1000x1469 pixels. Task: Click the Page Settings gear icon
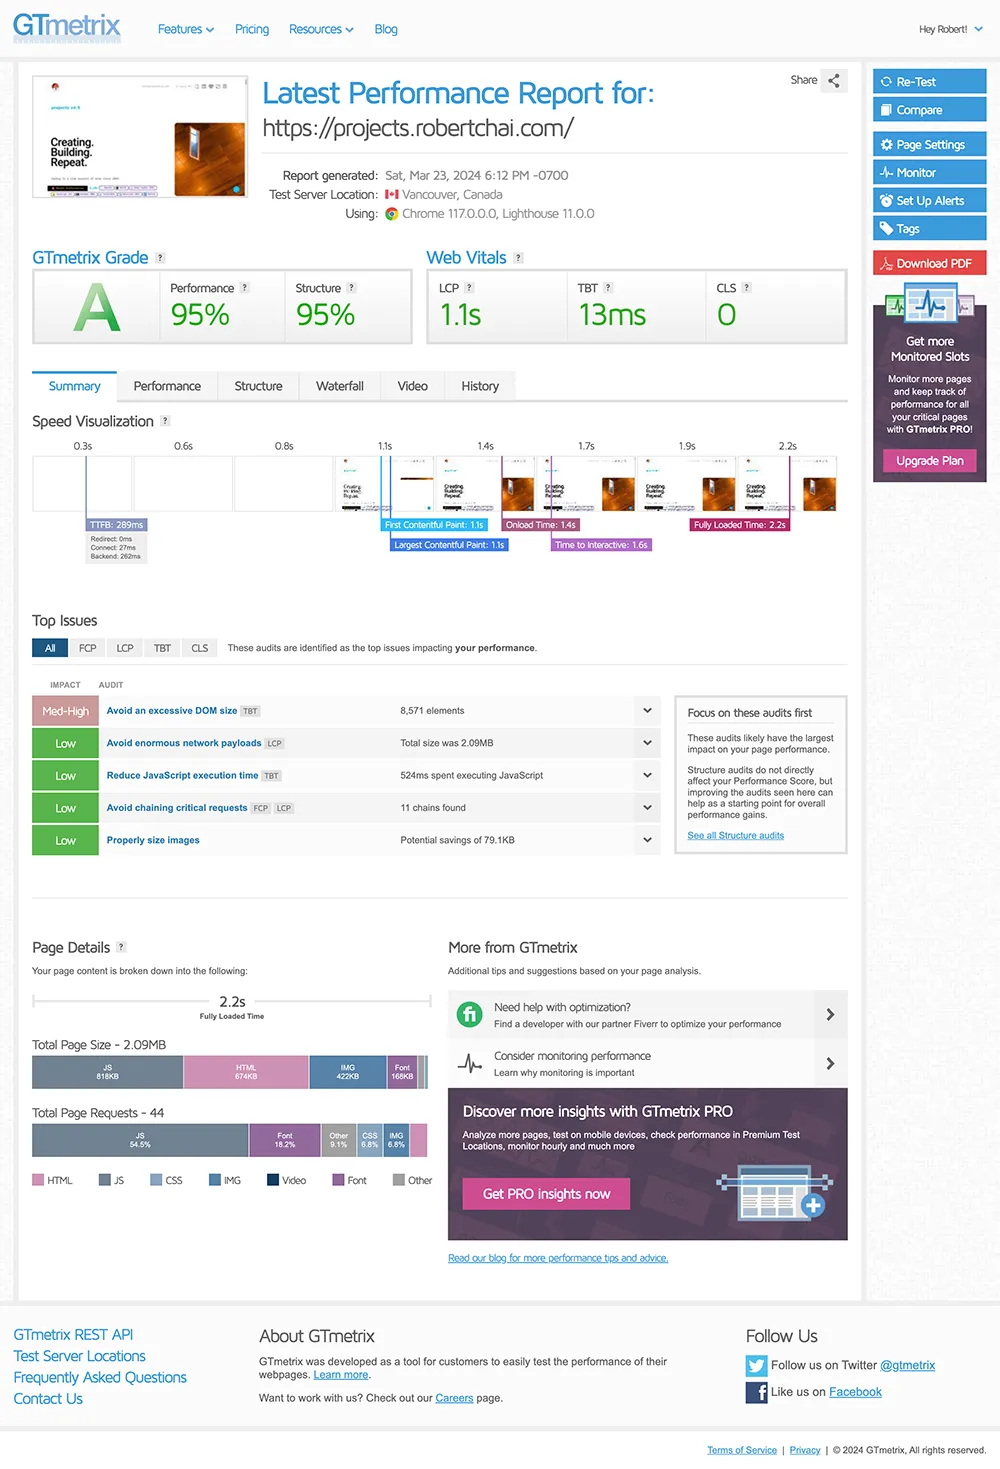(886, 144)
